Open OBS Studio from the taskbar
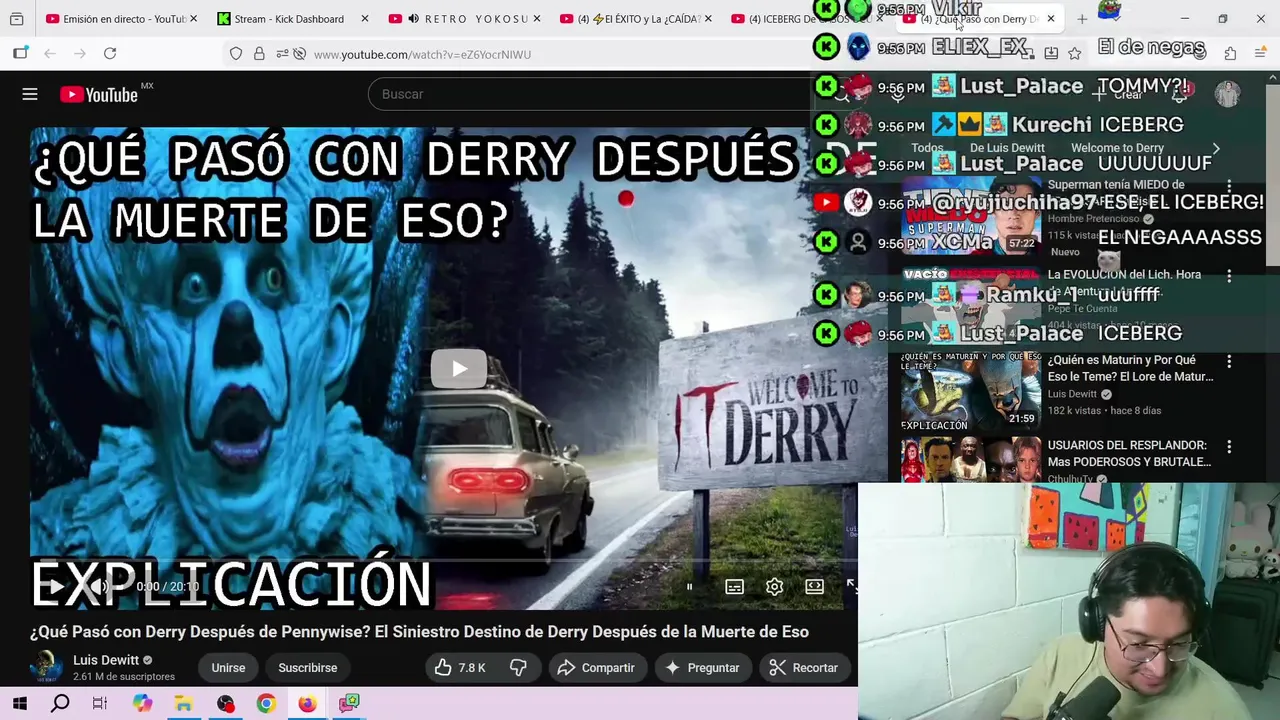1280x720 pixels. [225, 704]
